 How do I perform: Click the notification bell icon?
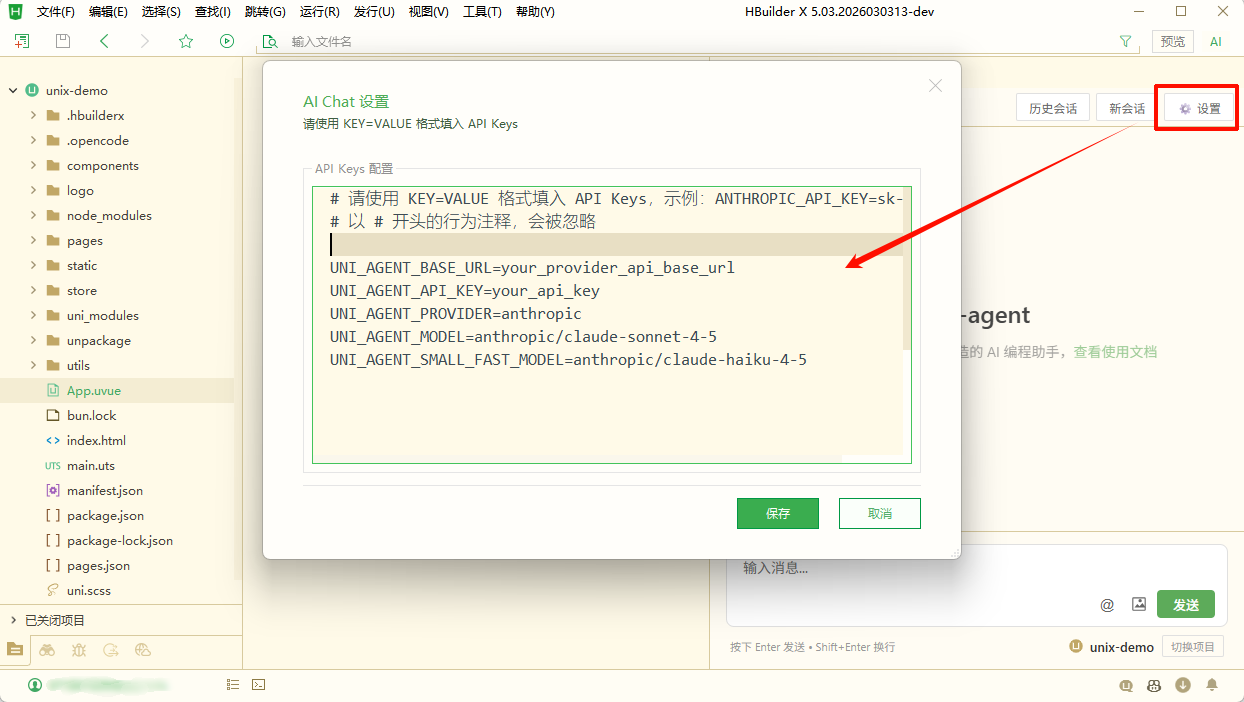coord(1212,685)
